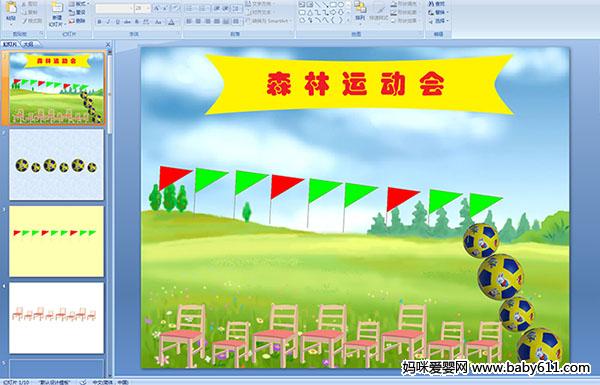Click the Increase Indent icon
This screenshot has height=385, width=600.
tap(226, 8)
